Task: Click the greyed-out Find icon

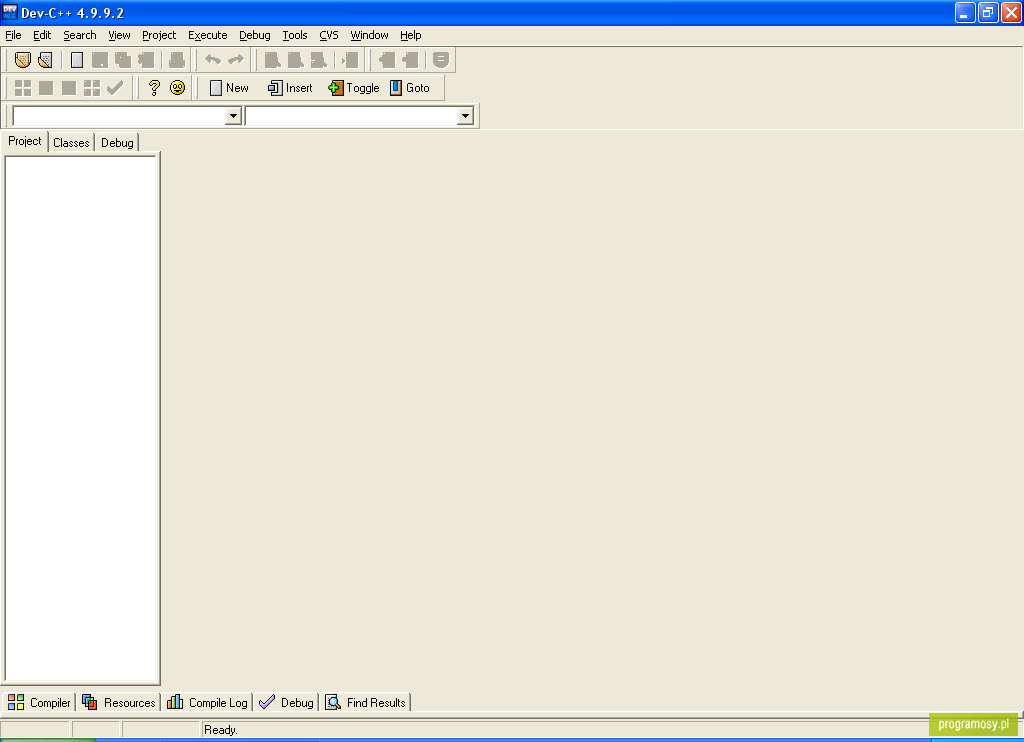Action: [272, 60]
